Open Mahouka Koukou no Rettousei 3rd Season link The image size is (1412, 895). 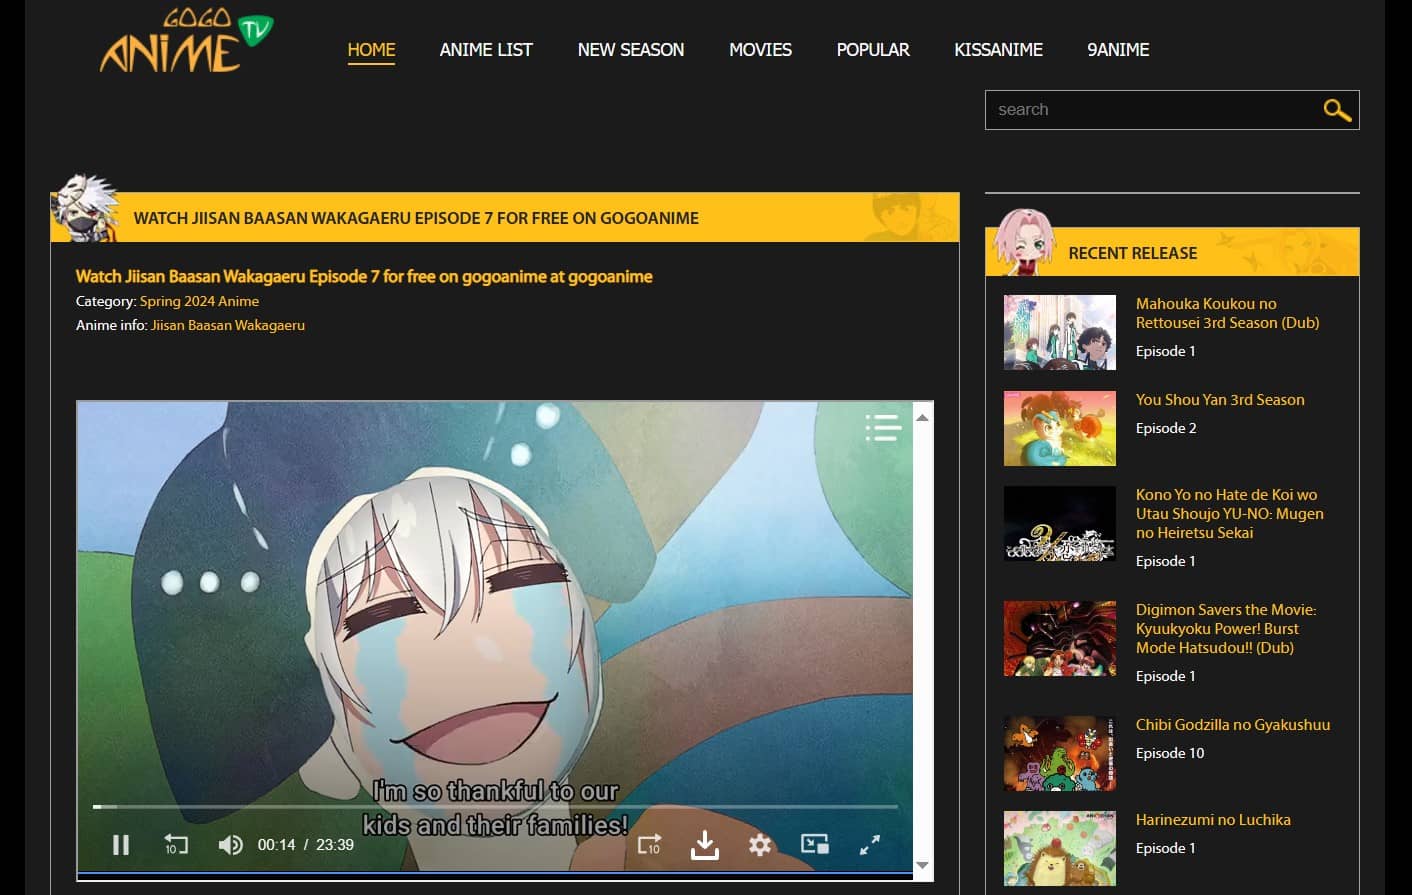point(1227,313)
